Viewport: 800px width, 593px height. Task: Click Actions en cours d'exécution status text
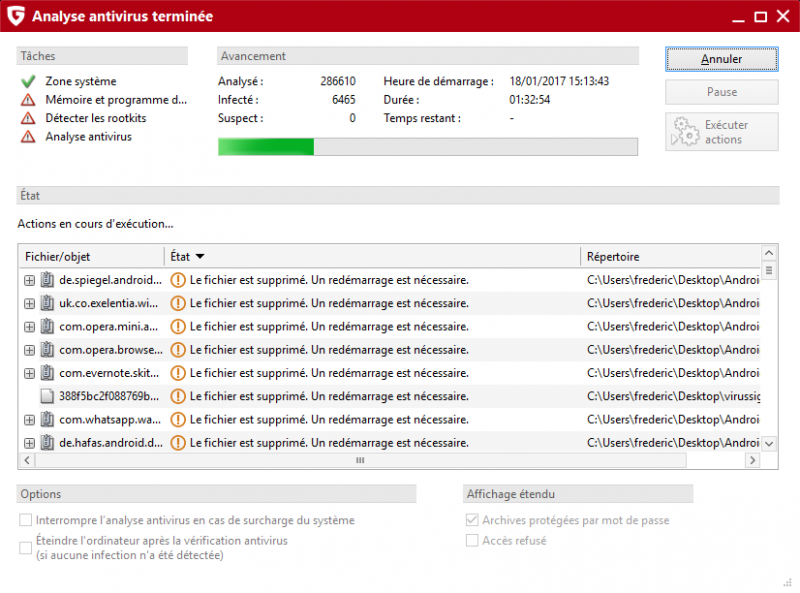coord(95,224)
